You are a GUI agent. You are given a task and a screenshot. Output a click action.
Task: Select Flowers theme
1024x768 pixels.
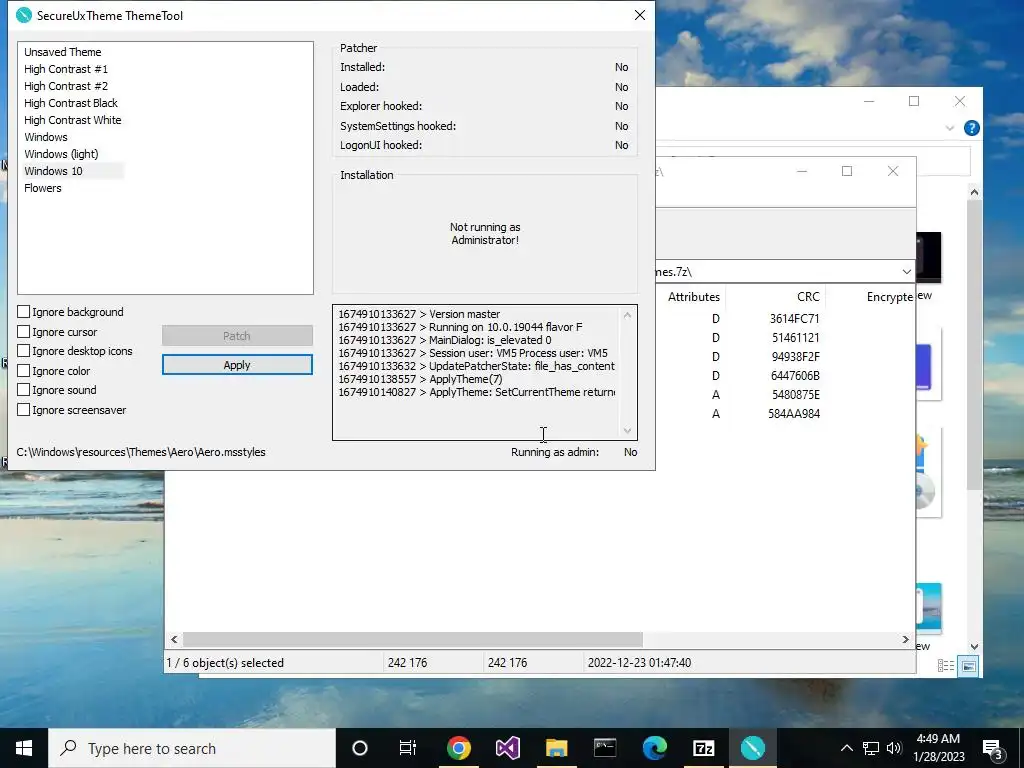43,187
